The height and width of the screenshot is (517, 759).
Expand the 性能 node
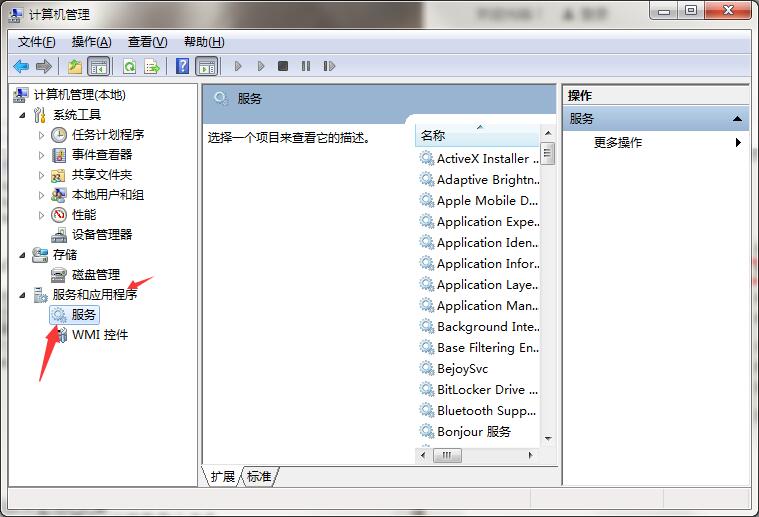click(x=41, y=215)
